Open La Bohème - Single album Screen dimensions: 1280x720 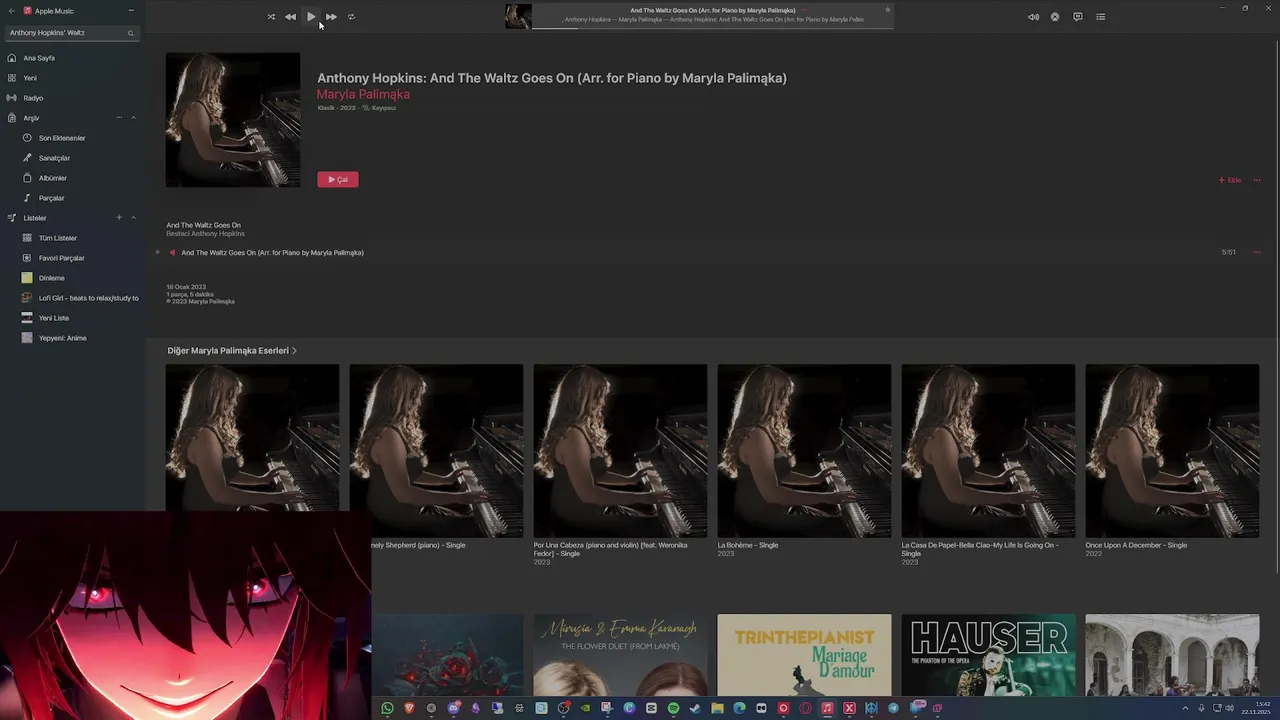click(x=804, y=451)
